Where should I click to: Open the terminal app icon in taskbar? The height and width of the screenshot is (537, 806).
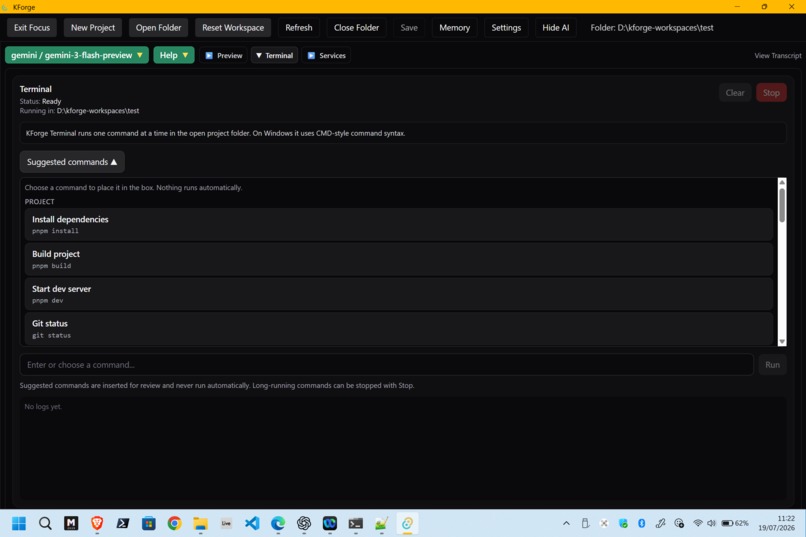[356, 523]
